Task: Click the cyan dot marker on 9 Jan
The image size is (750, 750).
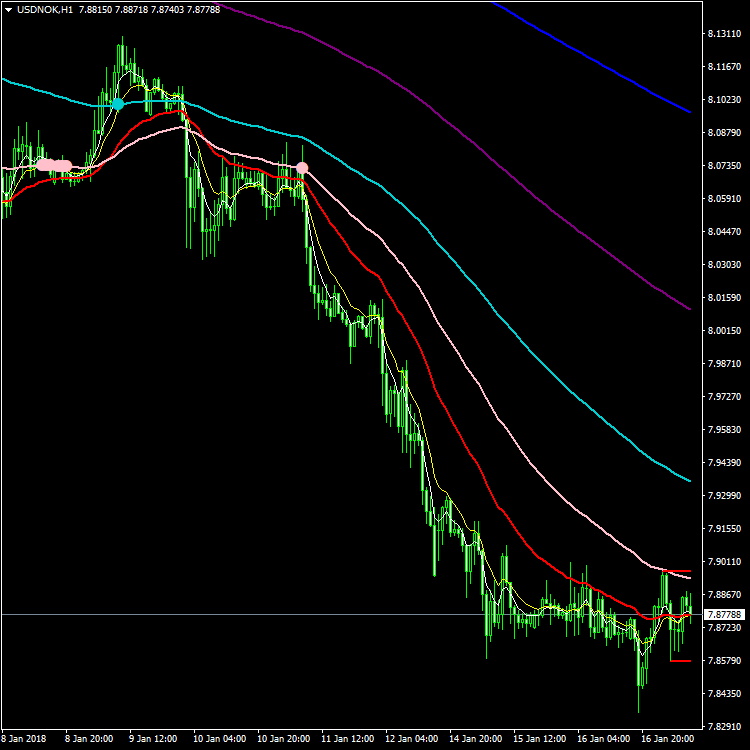Action: (118, 104)
